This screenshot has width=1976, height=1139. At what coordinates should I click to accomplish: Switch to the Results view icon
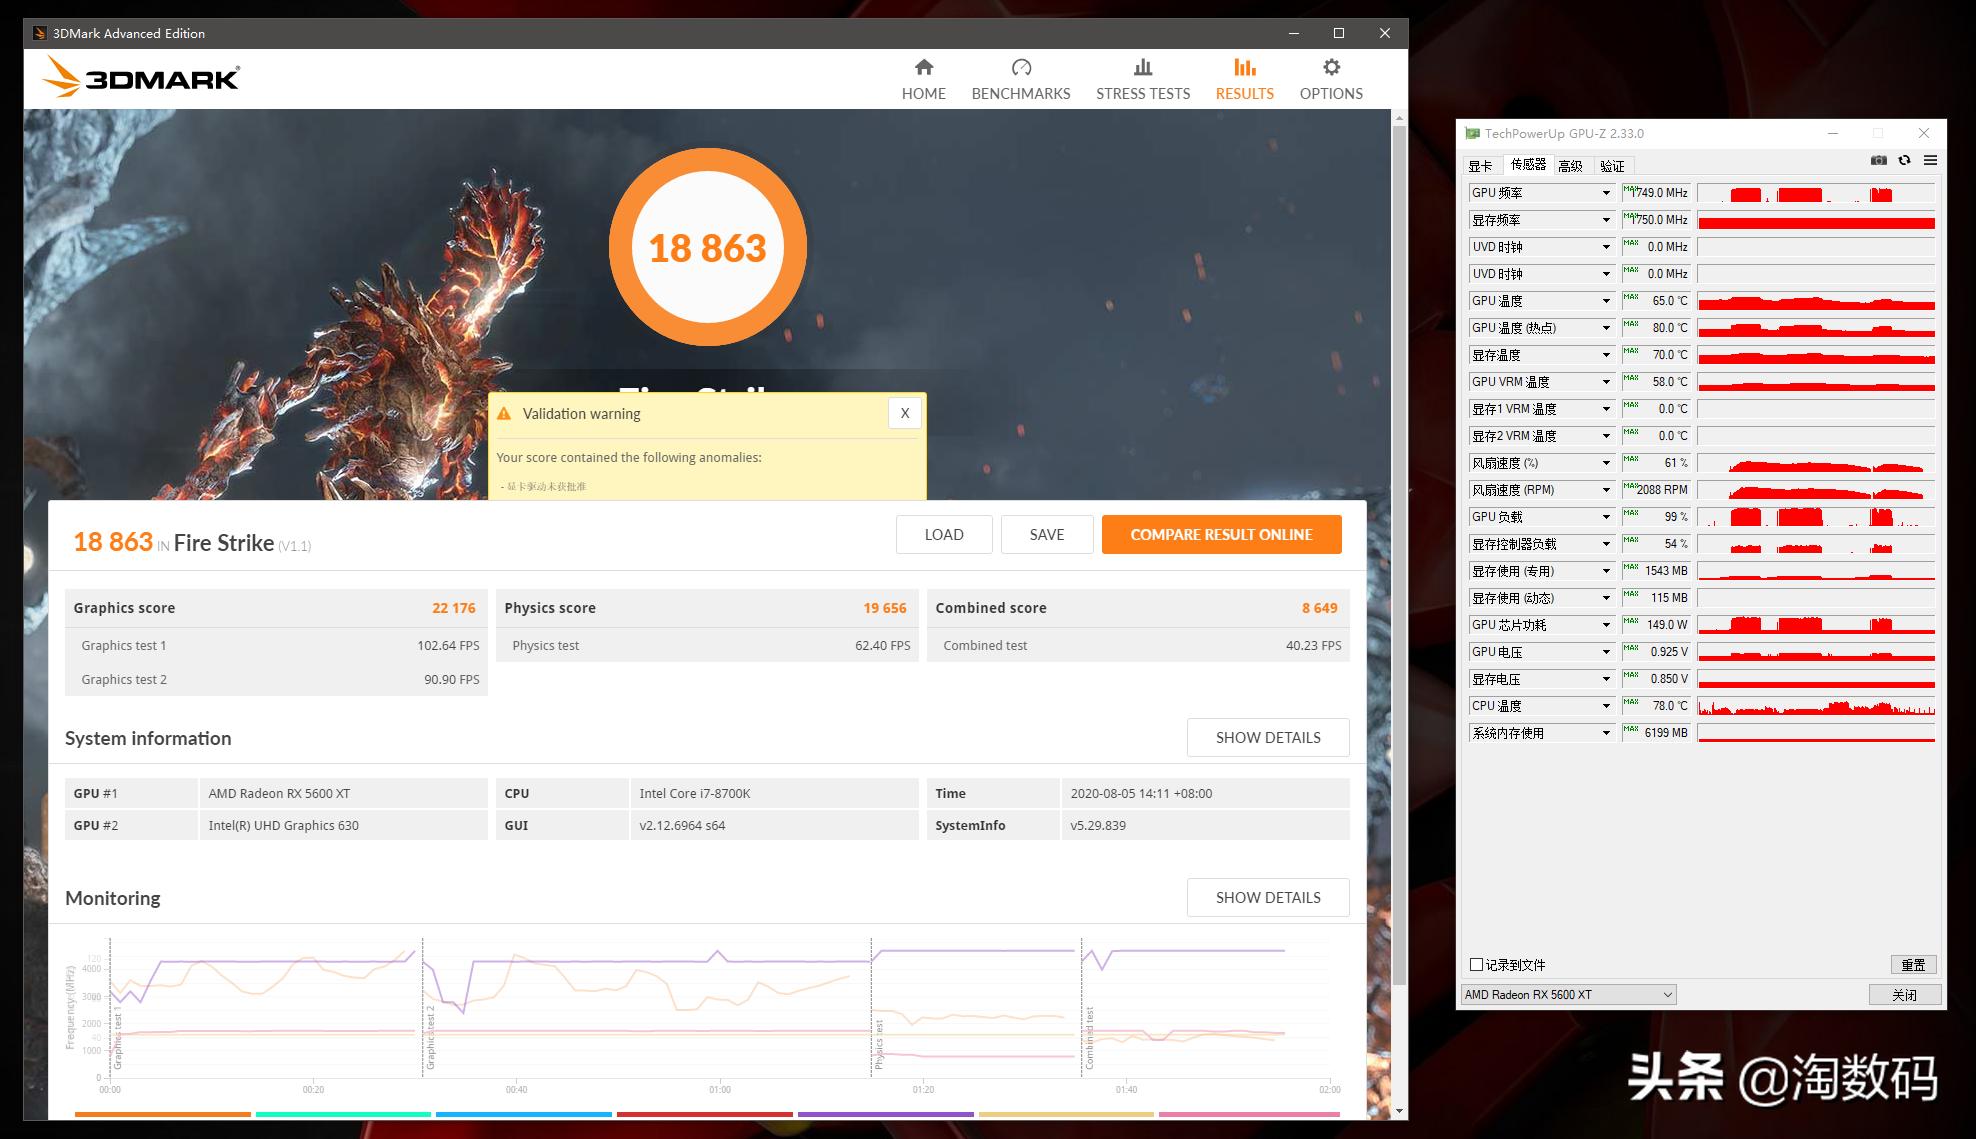[x=1244, y=78]
